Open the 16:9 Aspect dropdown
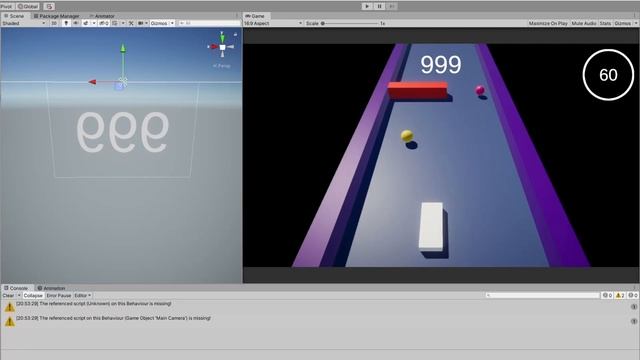This screenshot has height=360, width=640. pos(273,23)
